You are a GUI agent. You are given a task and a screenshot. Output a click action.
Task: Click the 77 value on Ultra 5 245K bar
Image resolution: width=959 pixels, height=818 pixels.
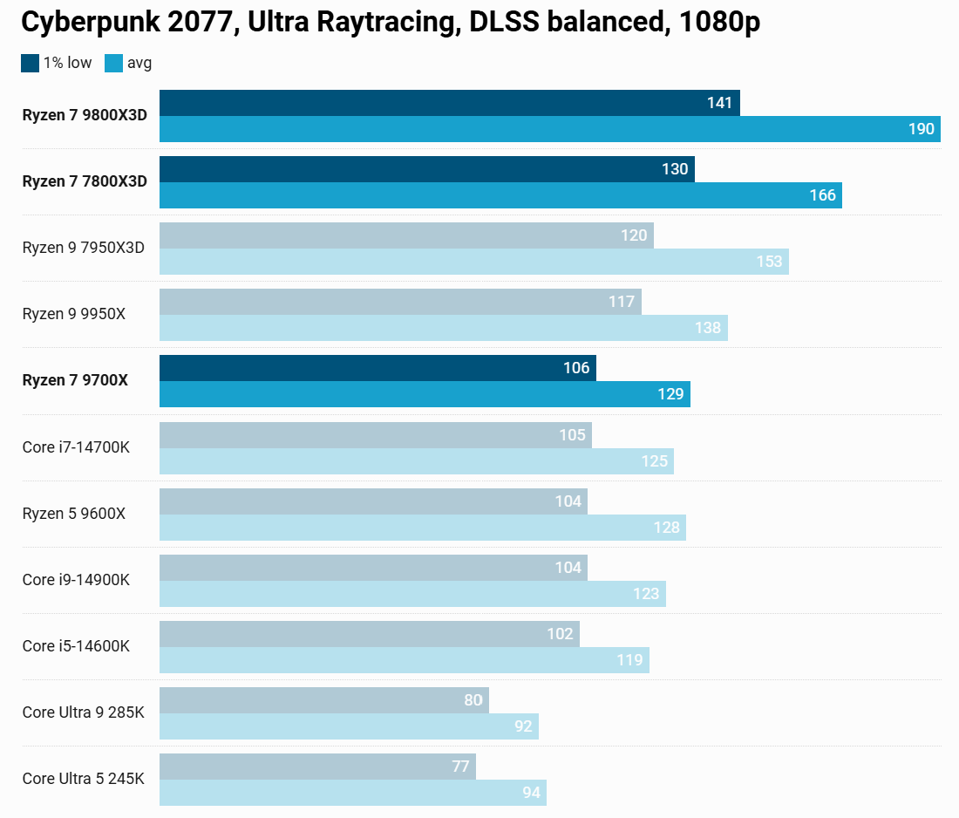461,767
